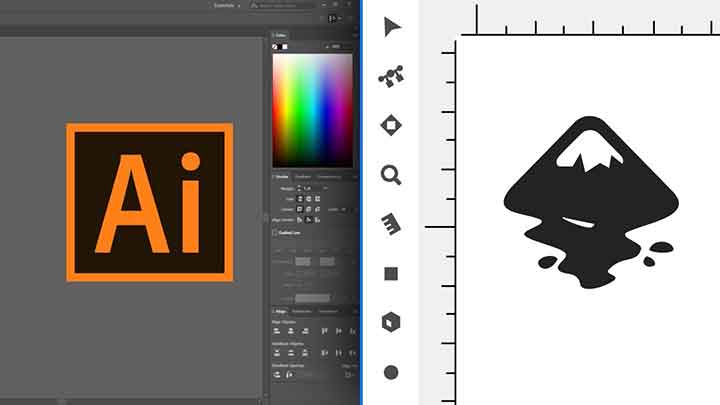Click Horizontal Distribute Right in Distribute Objects

point(353,353)
